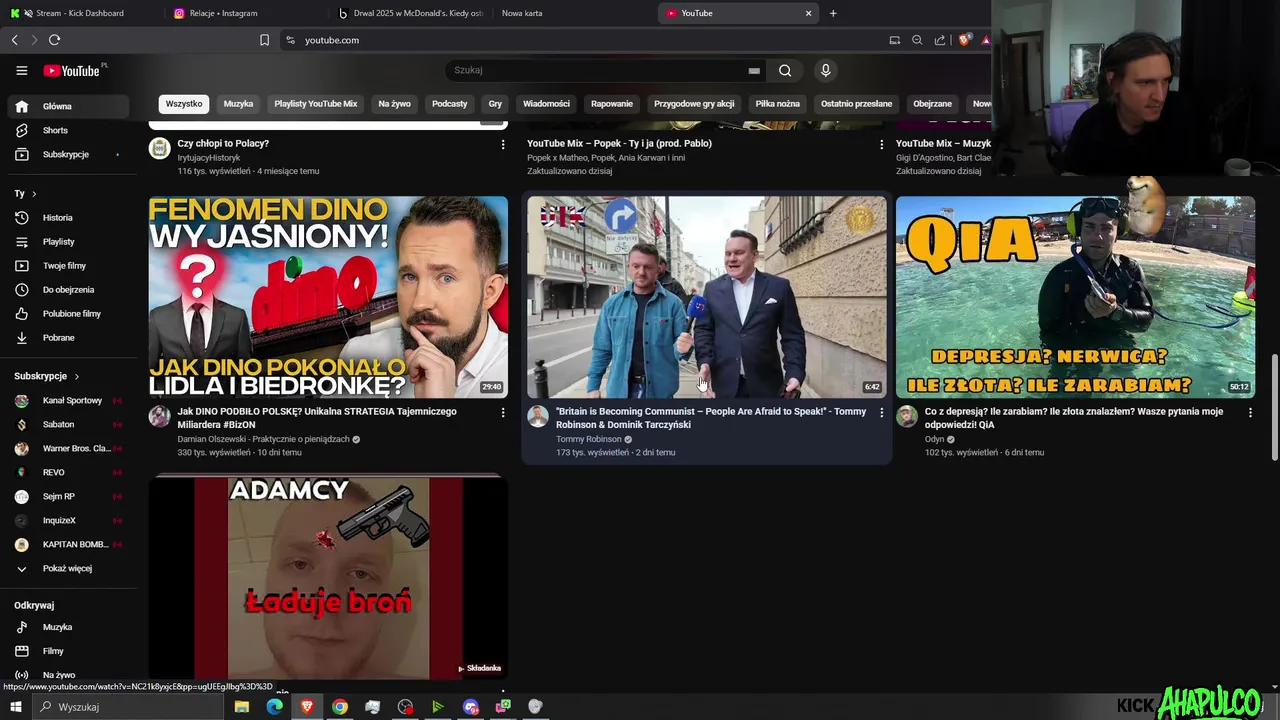Expand Pokaż więcej subscriptions
The image size is (1280, 720).
(68, 568)
